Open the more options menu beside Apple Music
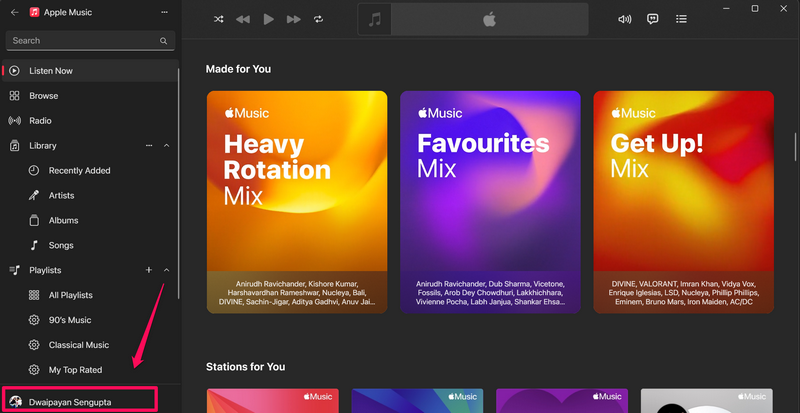Screen dimensions: 800x413 coord(164,12)
